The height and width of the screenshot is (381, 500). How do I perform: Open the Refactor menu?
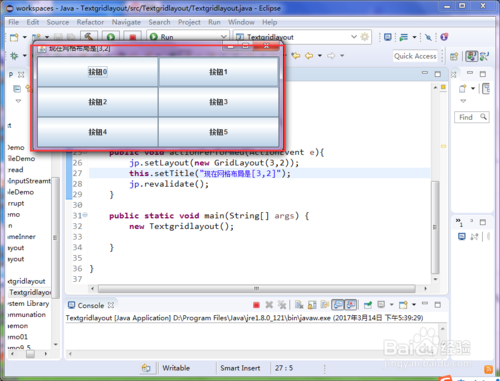click(90, 22)
